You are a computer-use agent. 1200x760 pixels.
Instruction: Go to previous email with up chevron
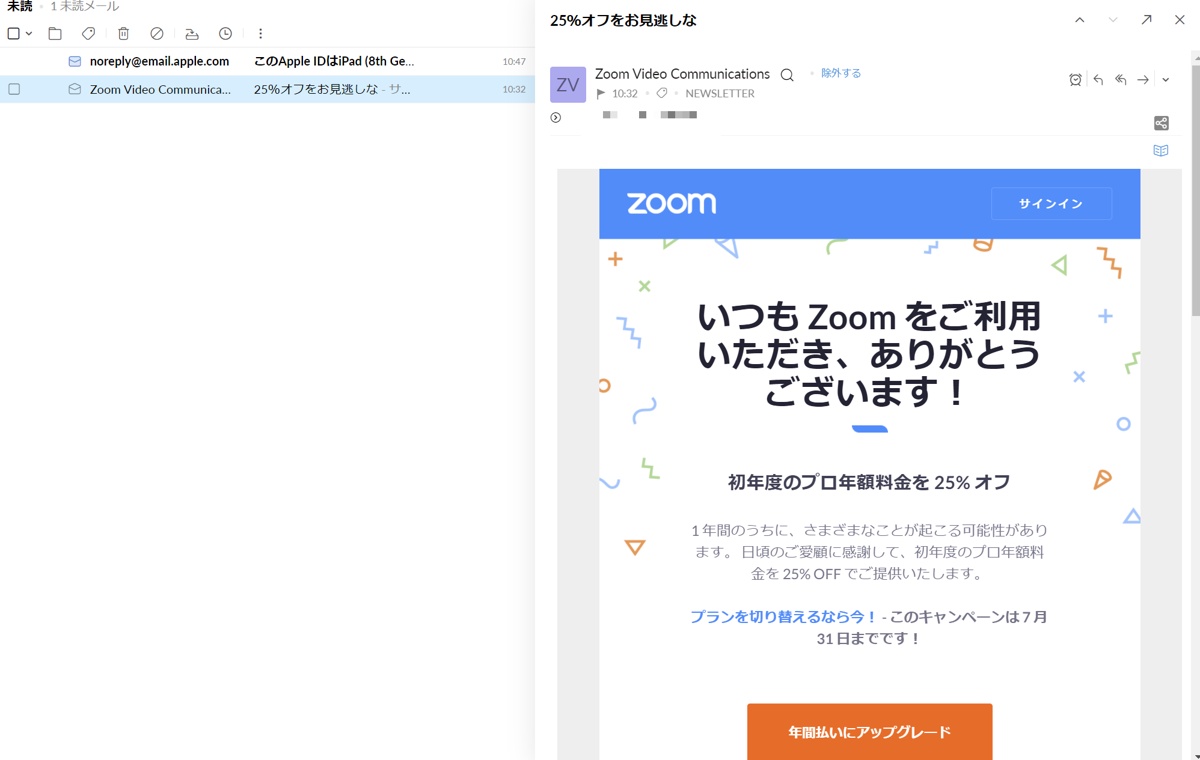click(1080, 20)
